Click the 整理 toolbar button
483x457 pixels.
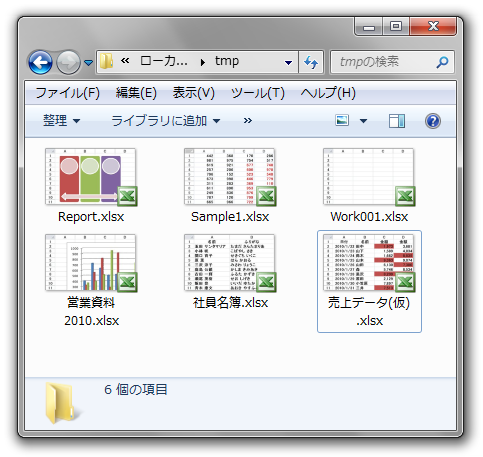62,120
